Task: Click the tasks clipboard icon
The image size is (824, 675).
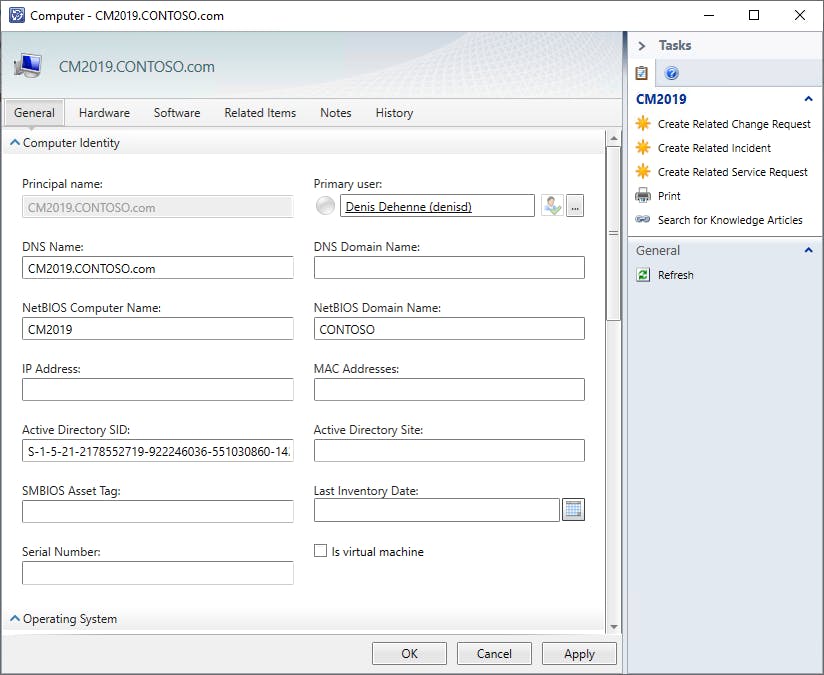Action: pyautogui.click(x=641, y=73)
